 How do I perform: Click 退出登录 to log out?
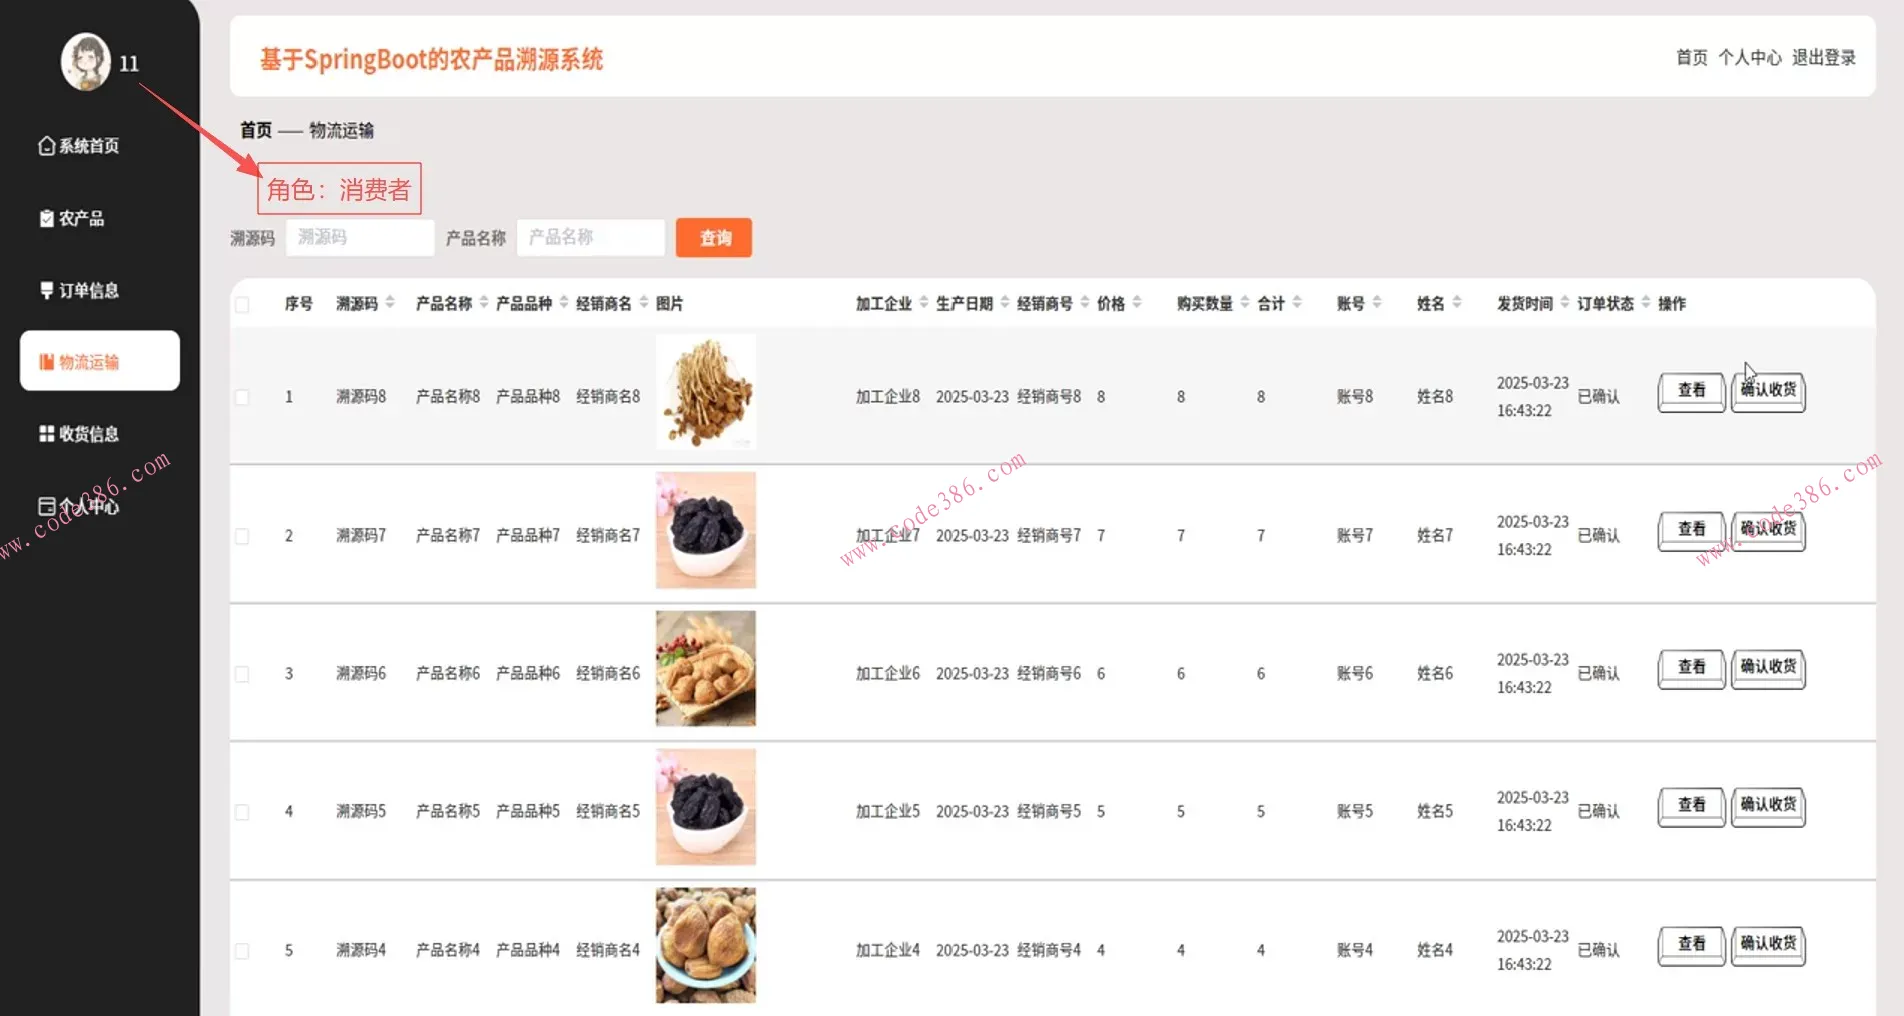[x=1823, y=57]
